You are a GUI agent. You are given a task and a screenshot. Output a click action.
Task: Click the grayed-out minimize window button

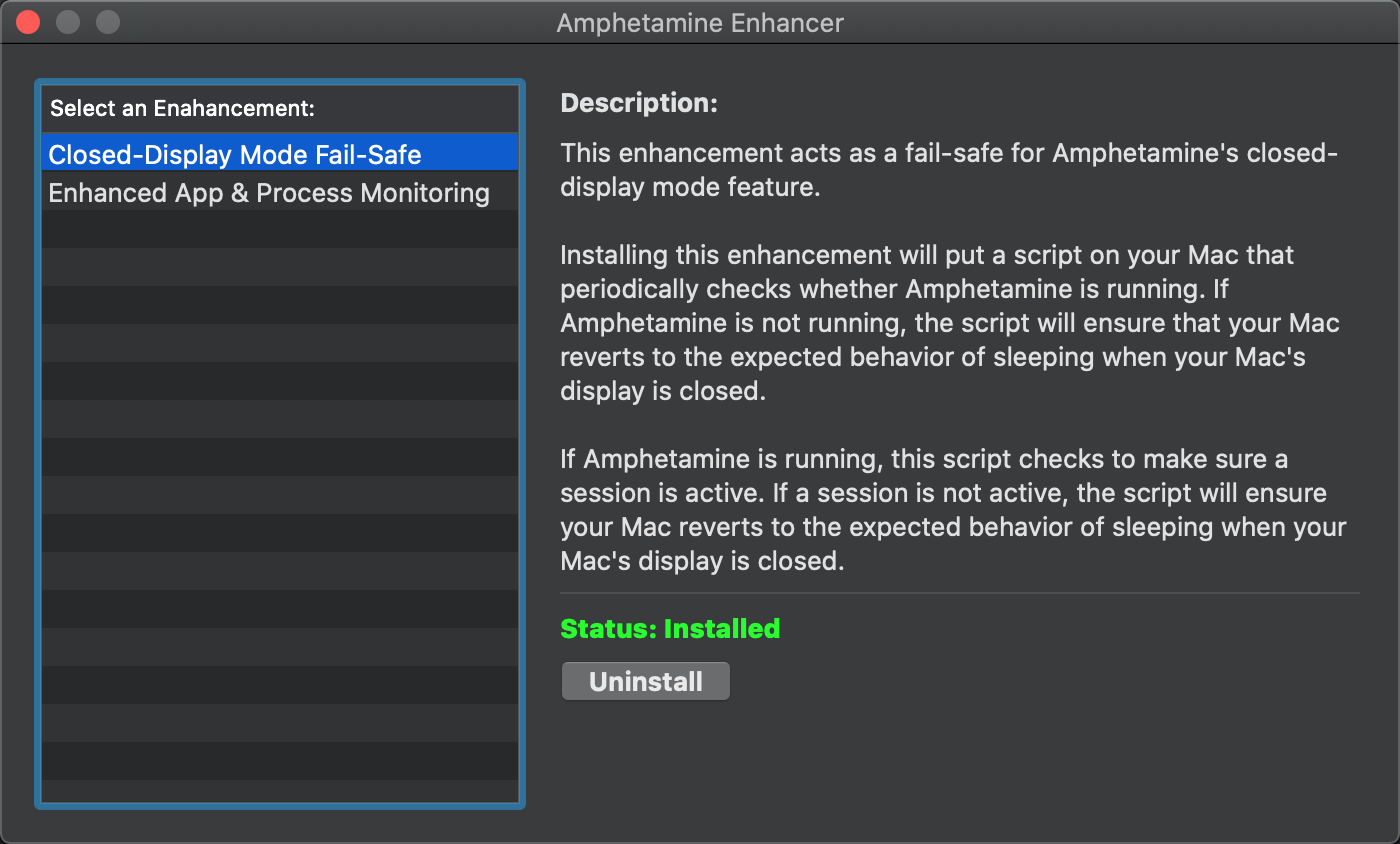pos(68,22)
